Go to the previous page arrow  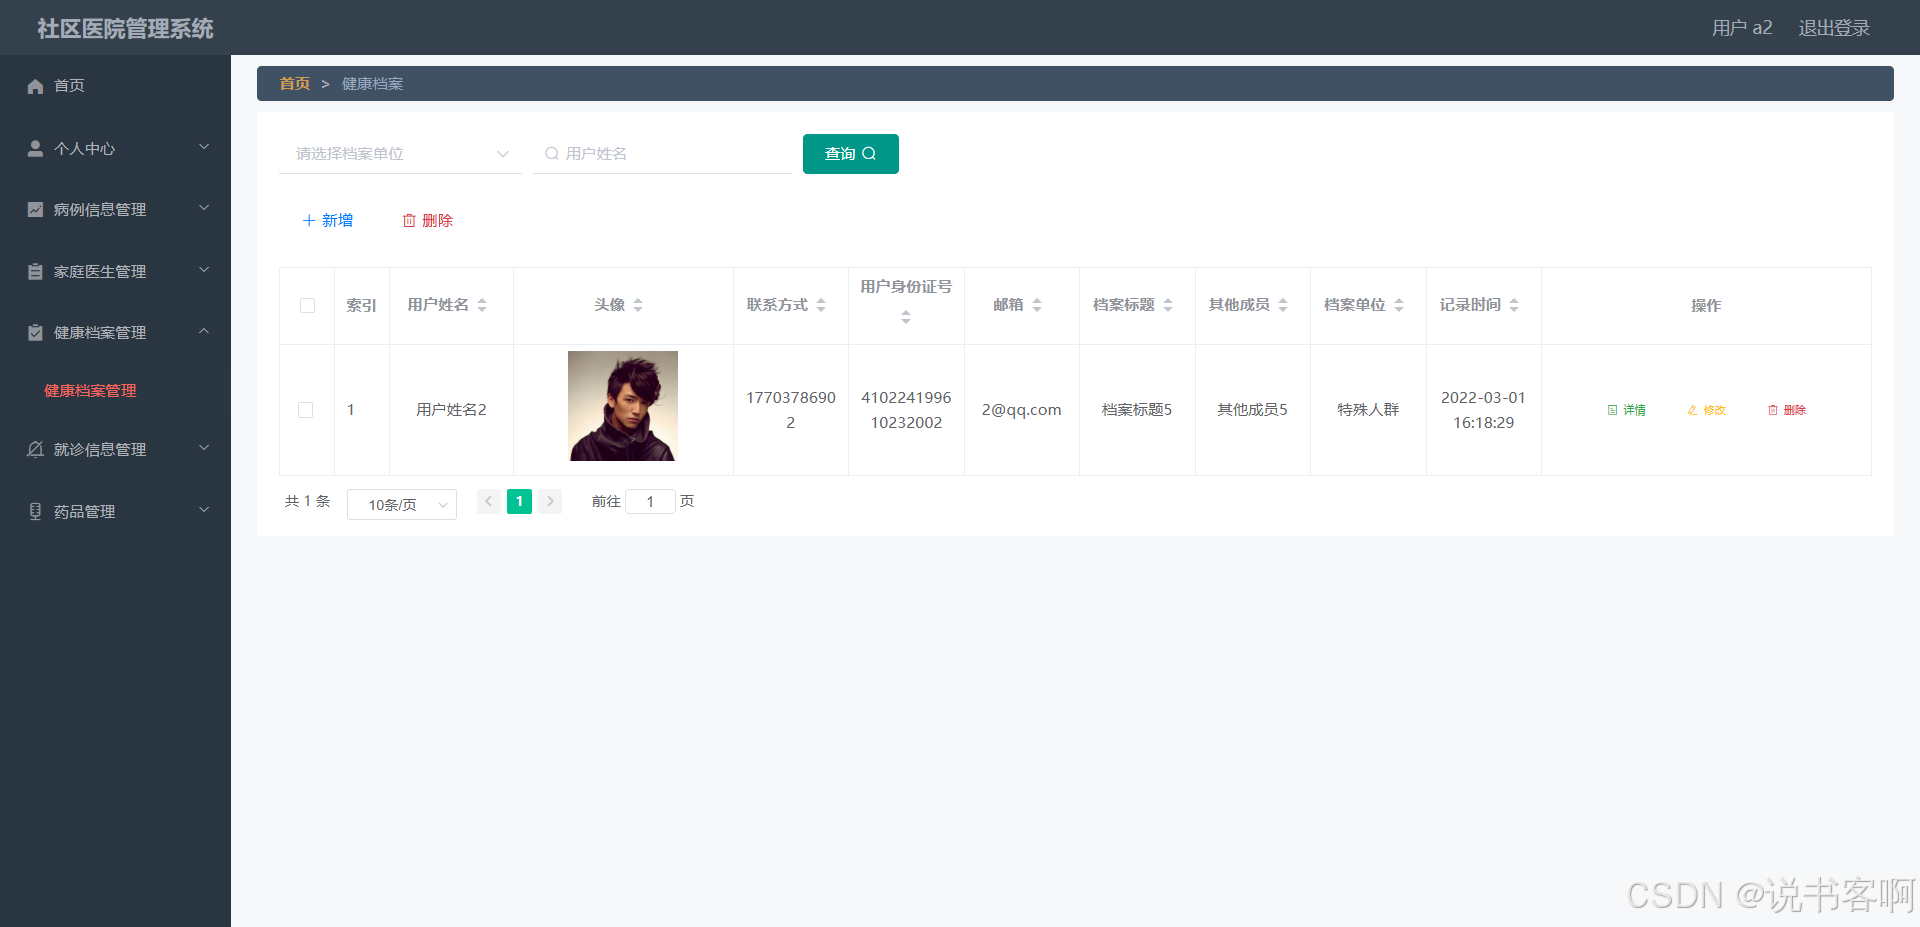click(x=488, y=501)
